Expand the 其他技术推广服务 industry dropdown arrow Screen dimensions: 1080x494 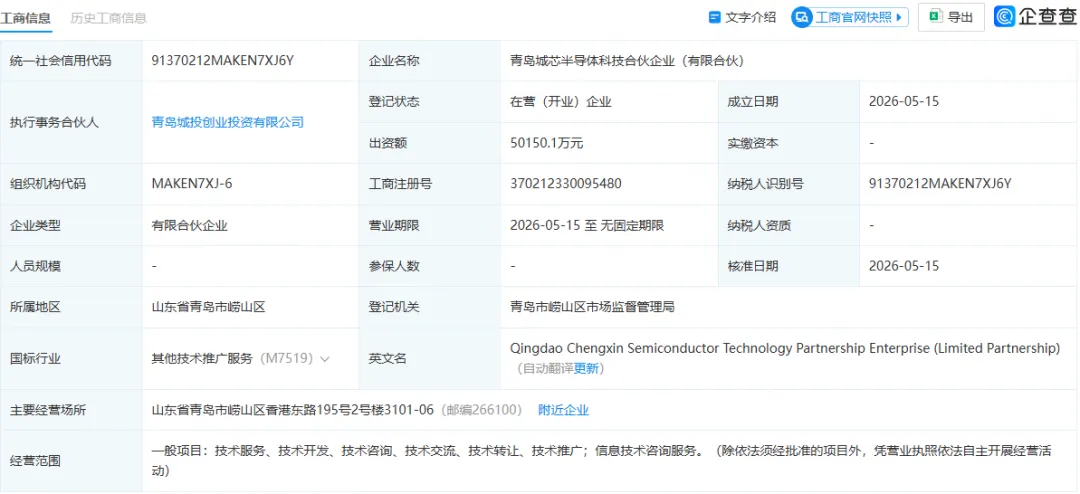[325, 359]
